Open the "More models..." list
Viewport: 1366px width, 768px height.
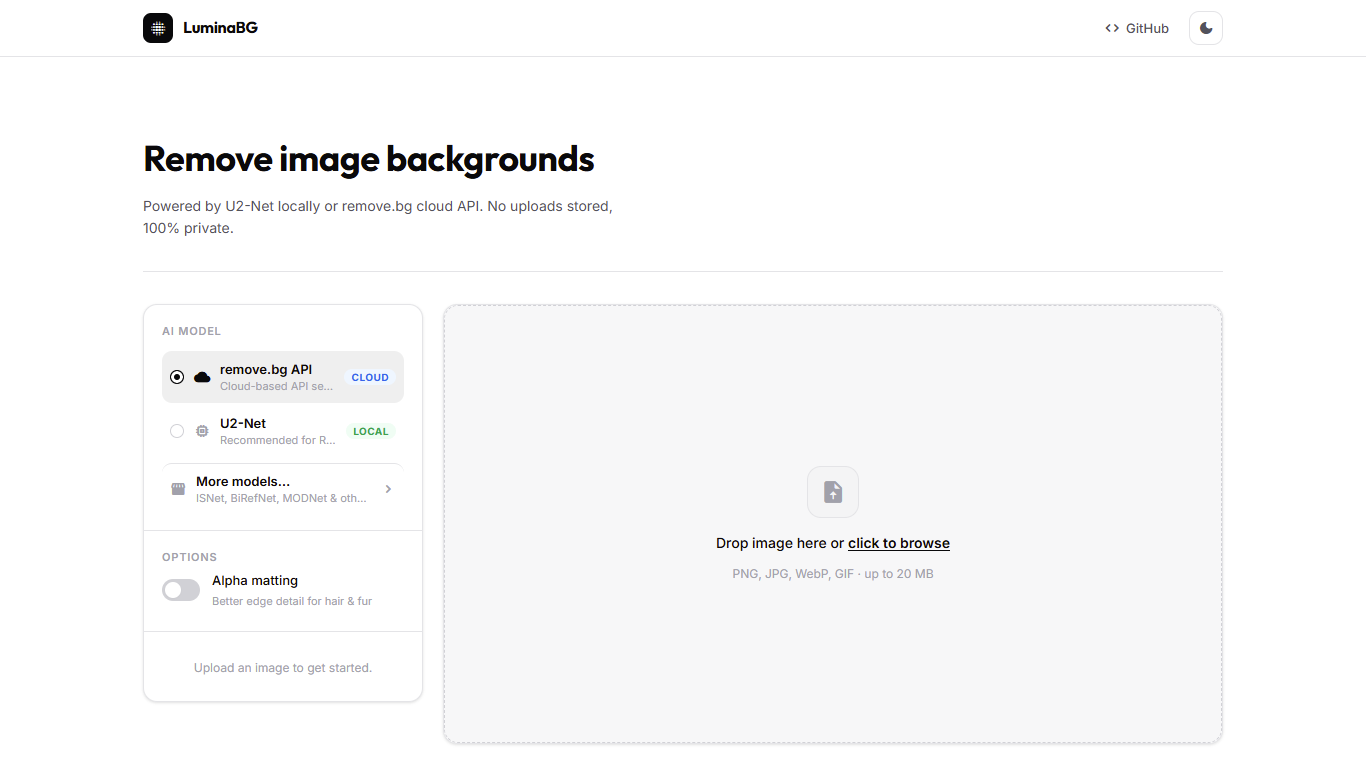[x=283, y=489]
